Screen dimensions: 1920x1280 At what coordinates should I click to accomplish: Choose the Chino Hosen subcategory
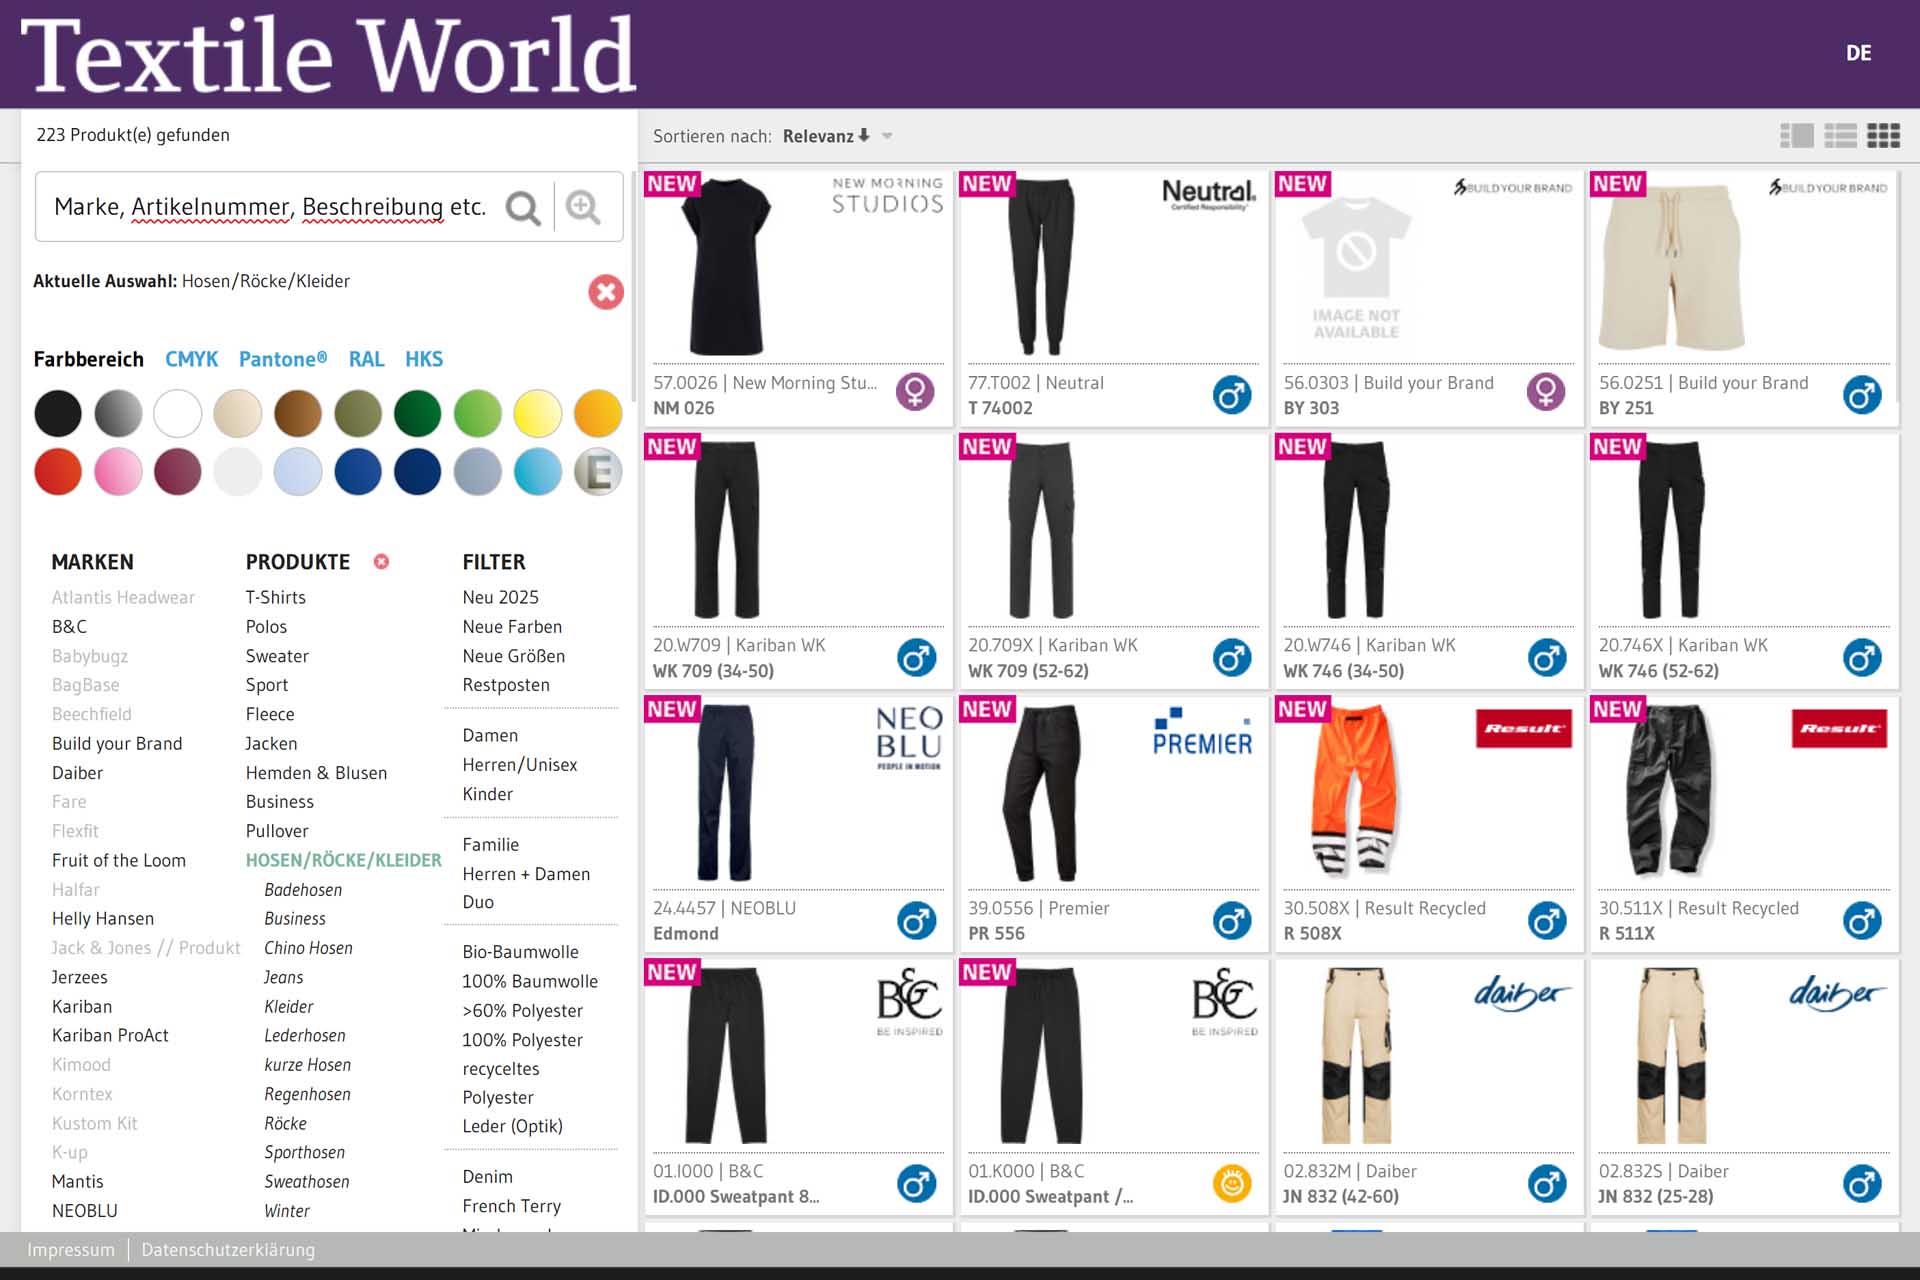coord(308,948)
